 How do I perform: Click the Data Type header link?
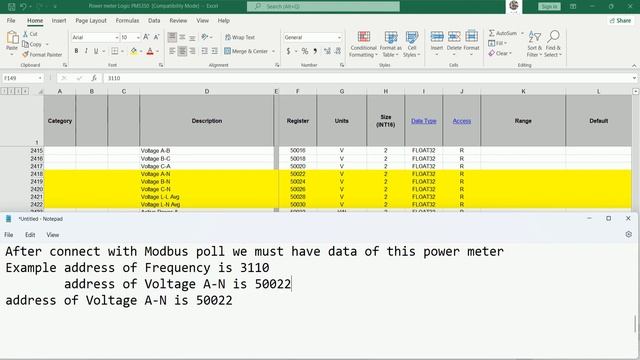point(424,121)
